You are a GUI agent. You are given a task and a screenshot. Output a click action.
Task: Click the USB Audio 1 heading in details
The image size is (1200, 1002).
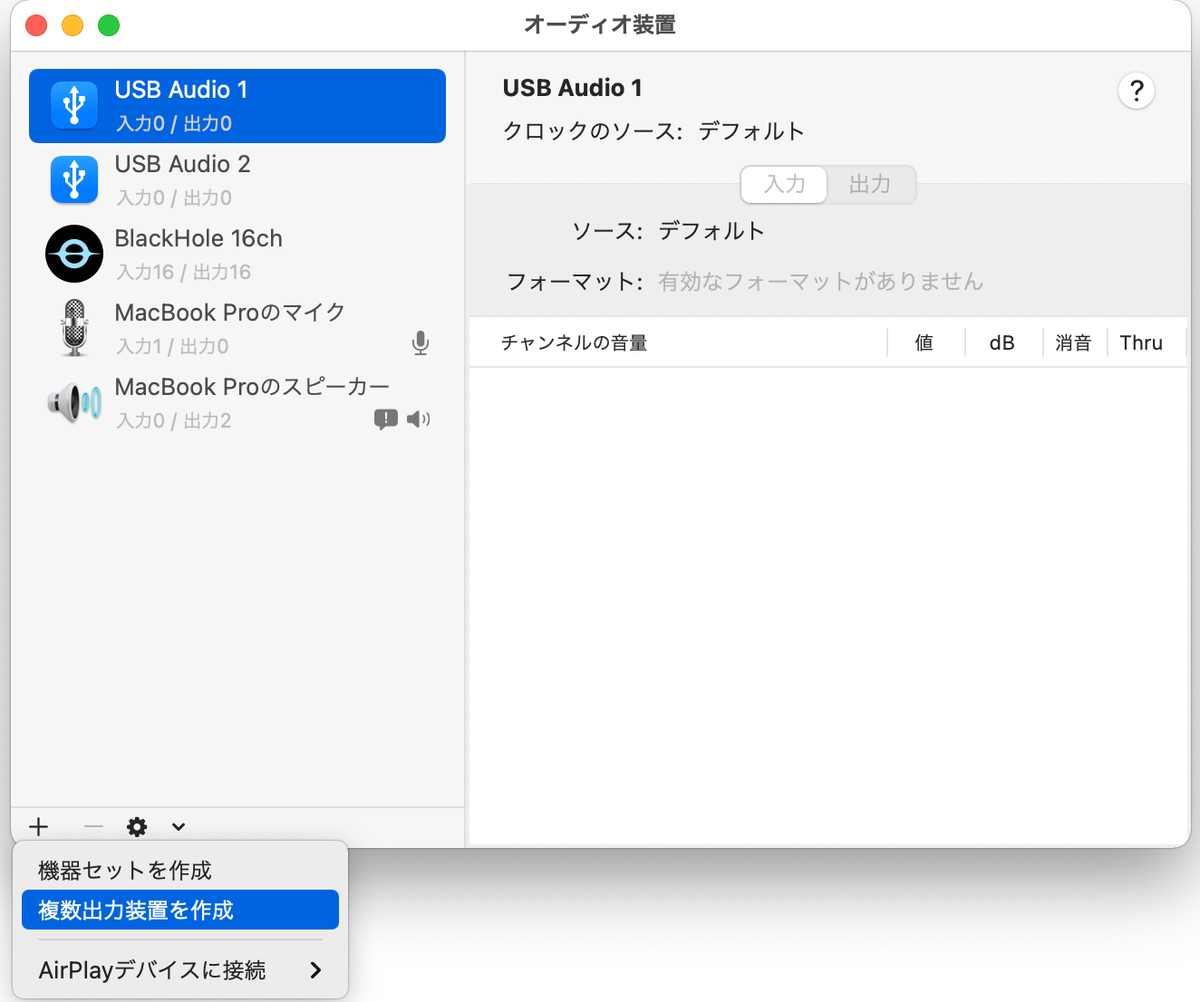click(x=572, y=88)
